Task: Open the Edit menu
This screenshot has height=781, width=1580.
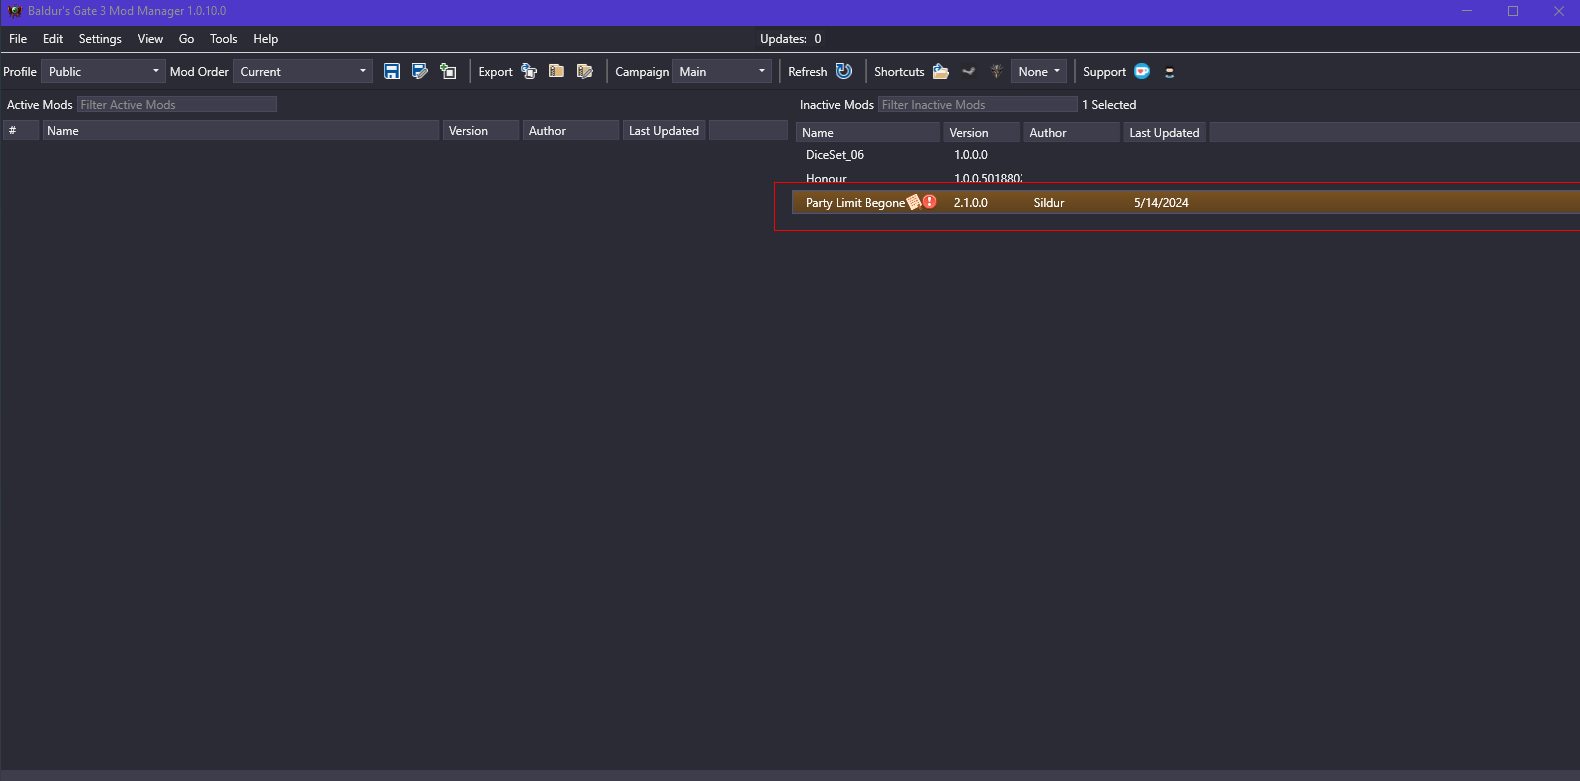Action: pyautogui.click(x=53, y=39)
